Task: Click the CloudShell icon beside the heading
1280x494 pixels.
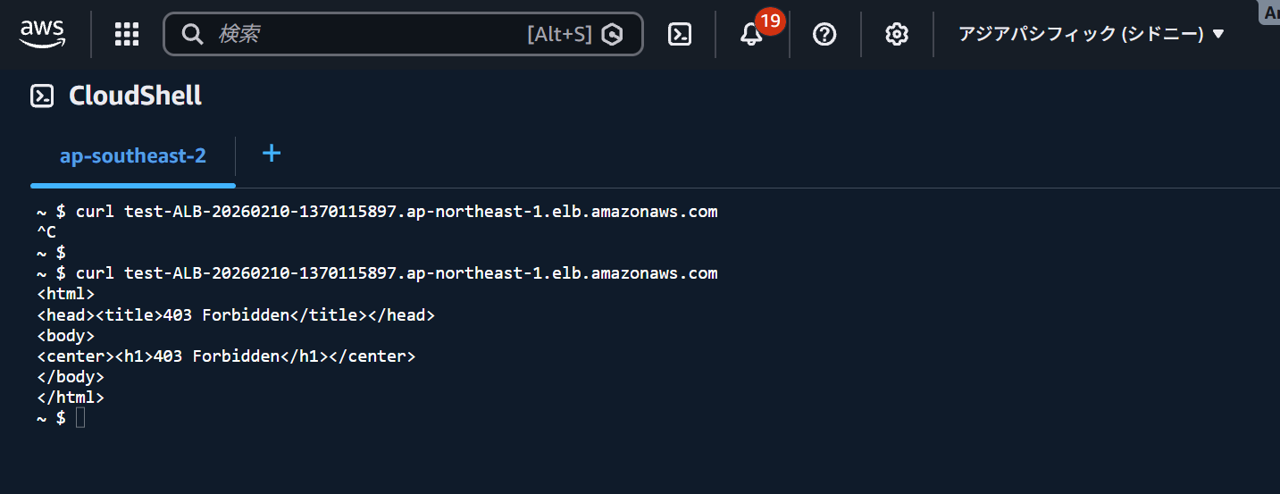Action: pos(42,96)
